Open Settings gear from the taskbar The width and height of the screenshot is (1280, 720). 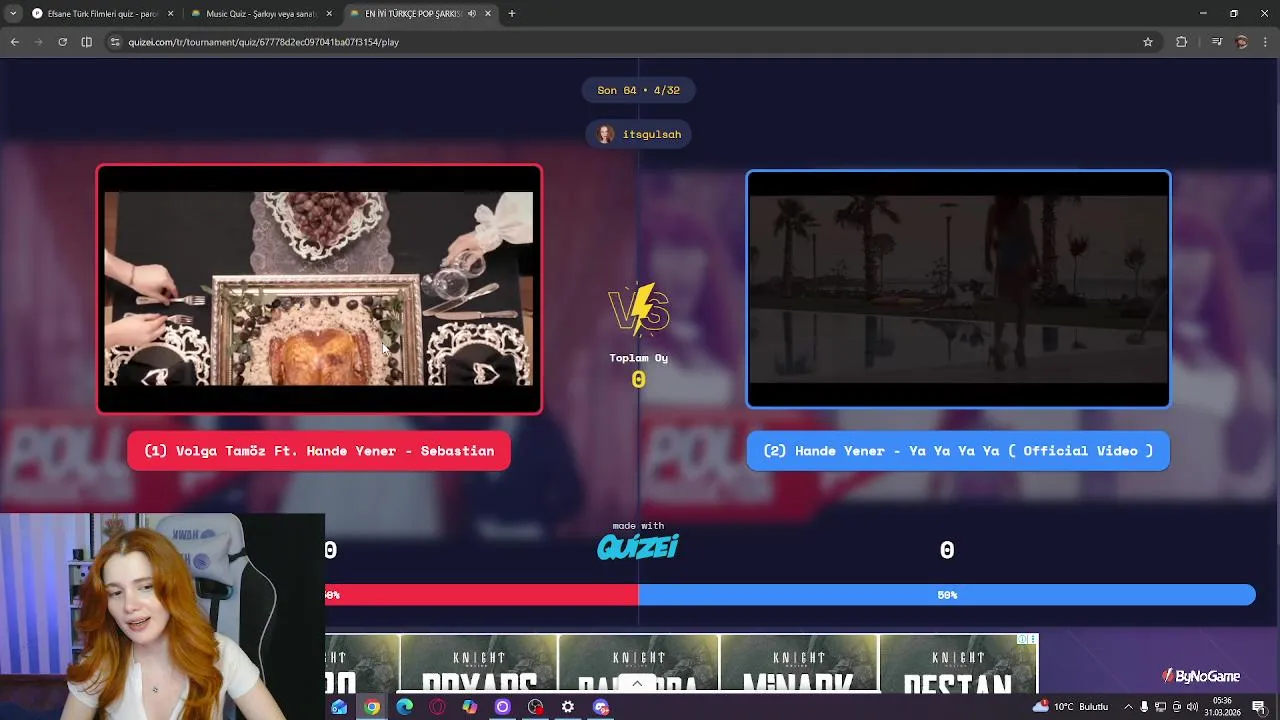tap(568, 707)
